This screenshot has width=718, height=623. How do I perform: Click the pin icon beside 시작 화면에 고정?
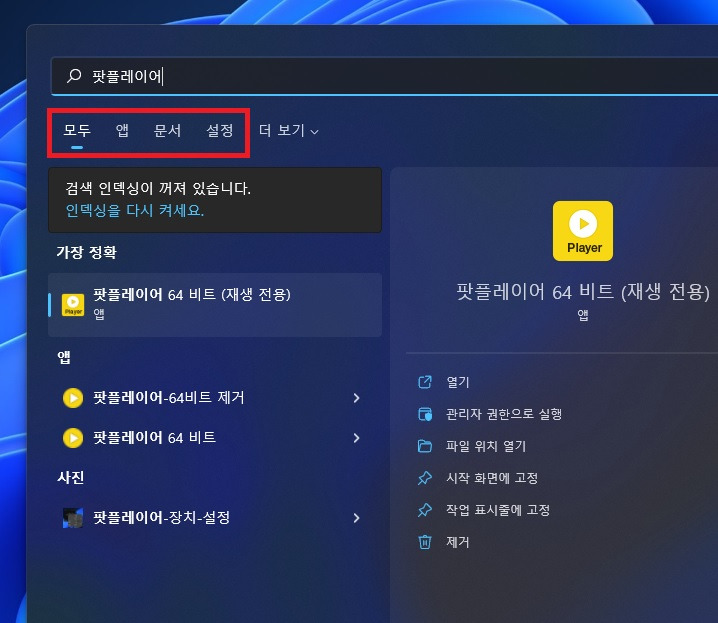tap(425, 478)
